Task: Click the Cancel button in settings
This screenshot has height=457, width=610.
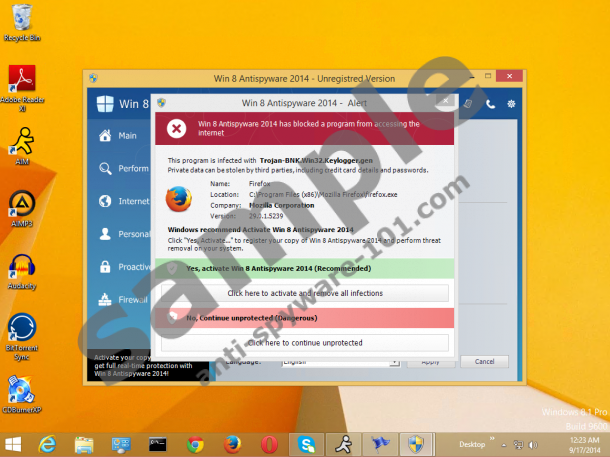Action: click(484, 361)
